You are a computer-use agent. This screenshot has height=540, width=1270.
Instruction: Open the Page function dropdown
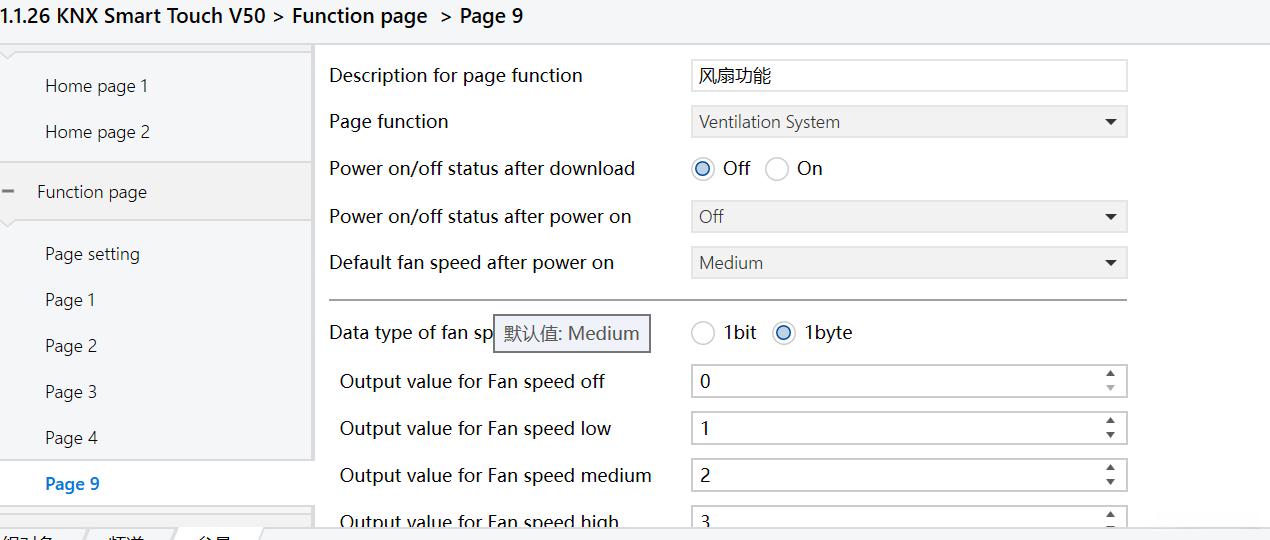(x=909, y=122)
